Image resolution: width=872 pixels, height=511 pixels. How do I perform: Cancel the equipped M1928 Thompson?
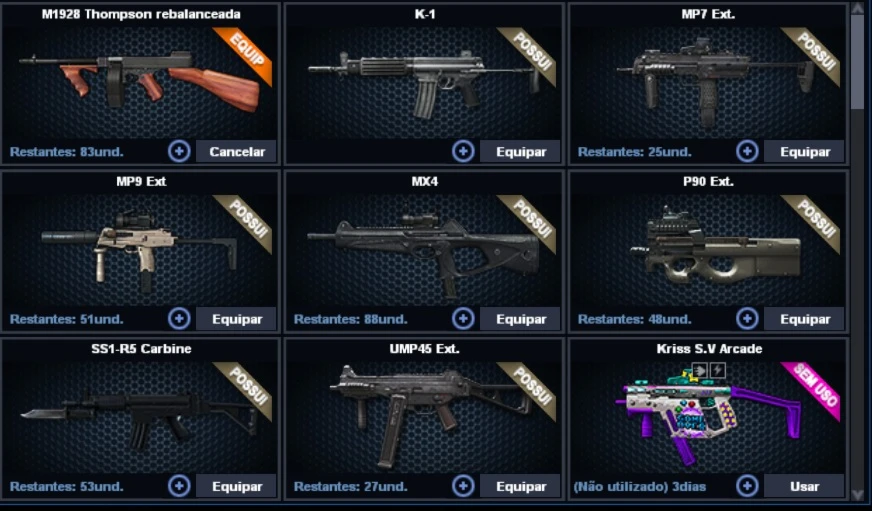[236, 151]
